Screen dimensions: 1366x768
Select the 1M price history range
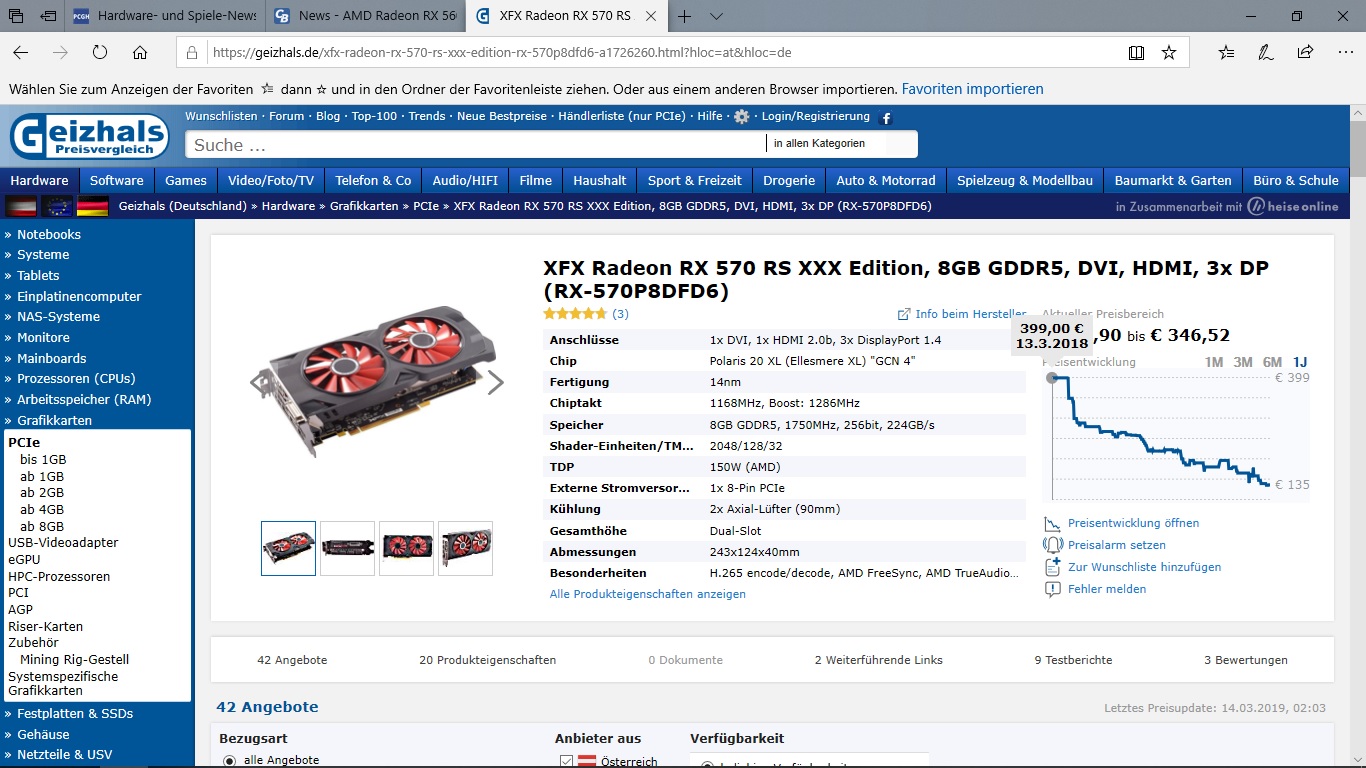coord(1213,362)
